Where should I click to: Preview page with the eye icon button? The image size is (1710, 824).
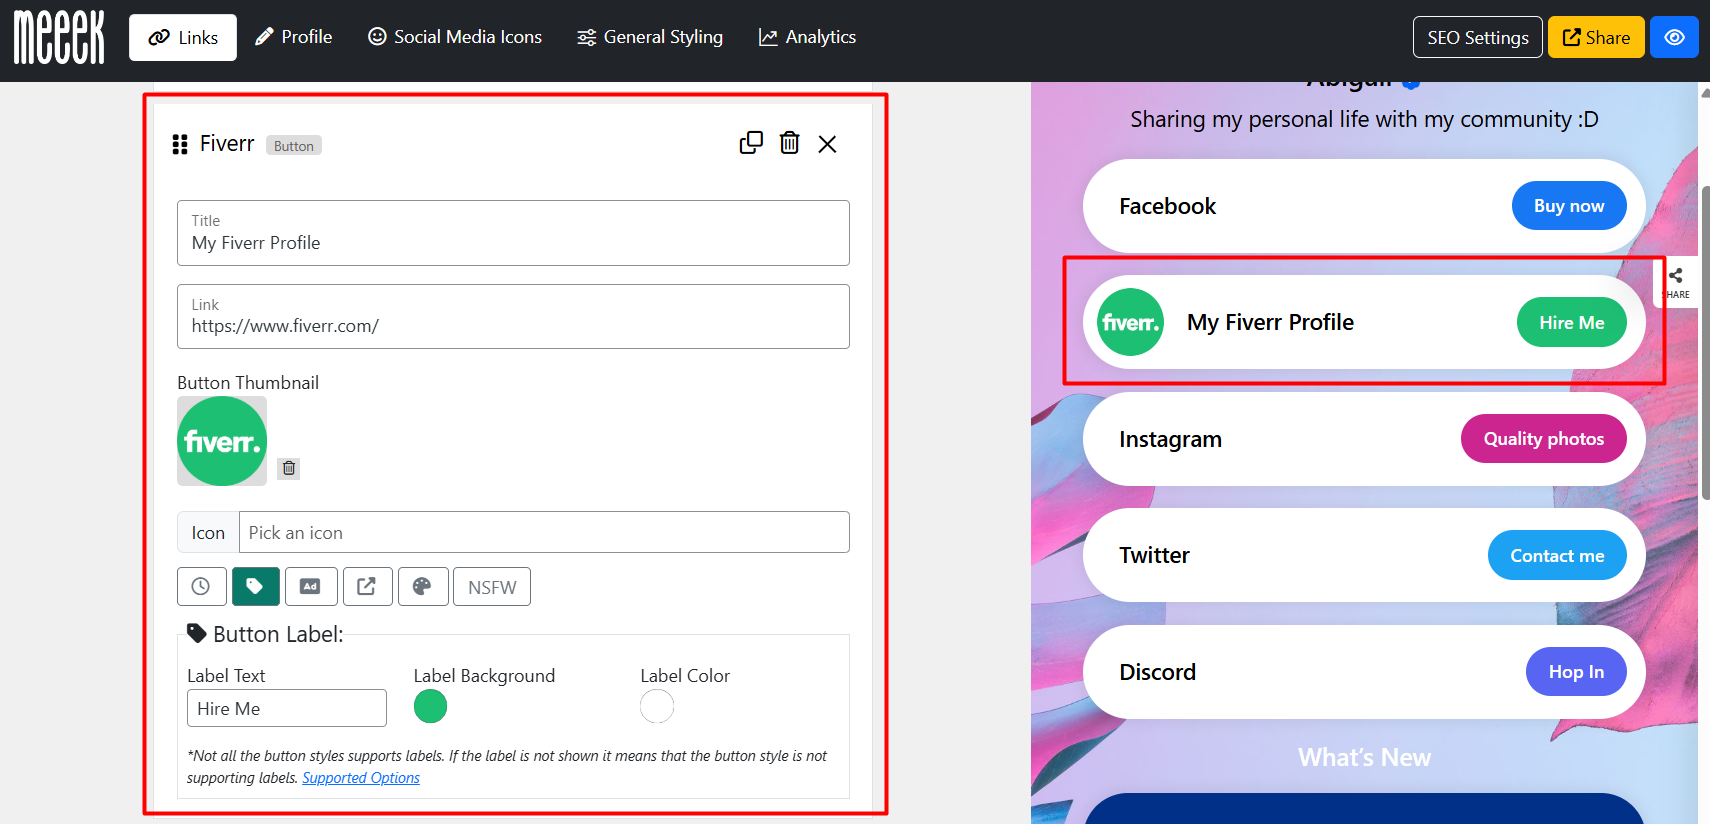point(1674,37)
